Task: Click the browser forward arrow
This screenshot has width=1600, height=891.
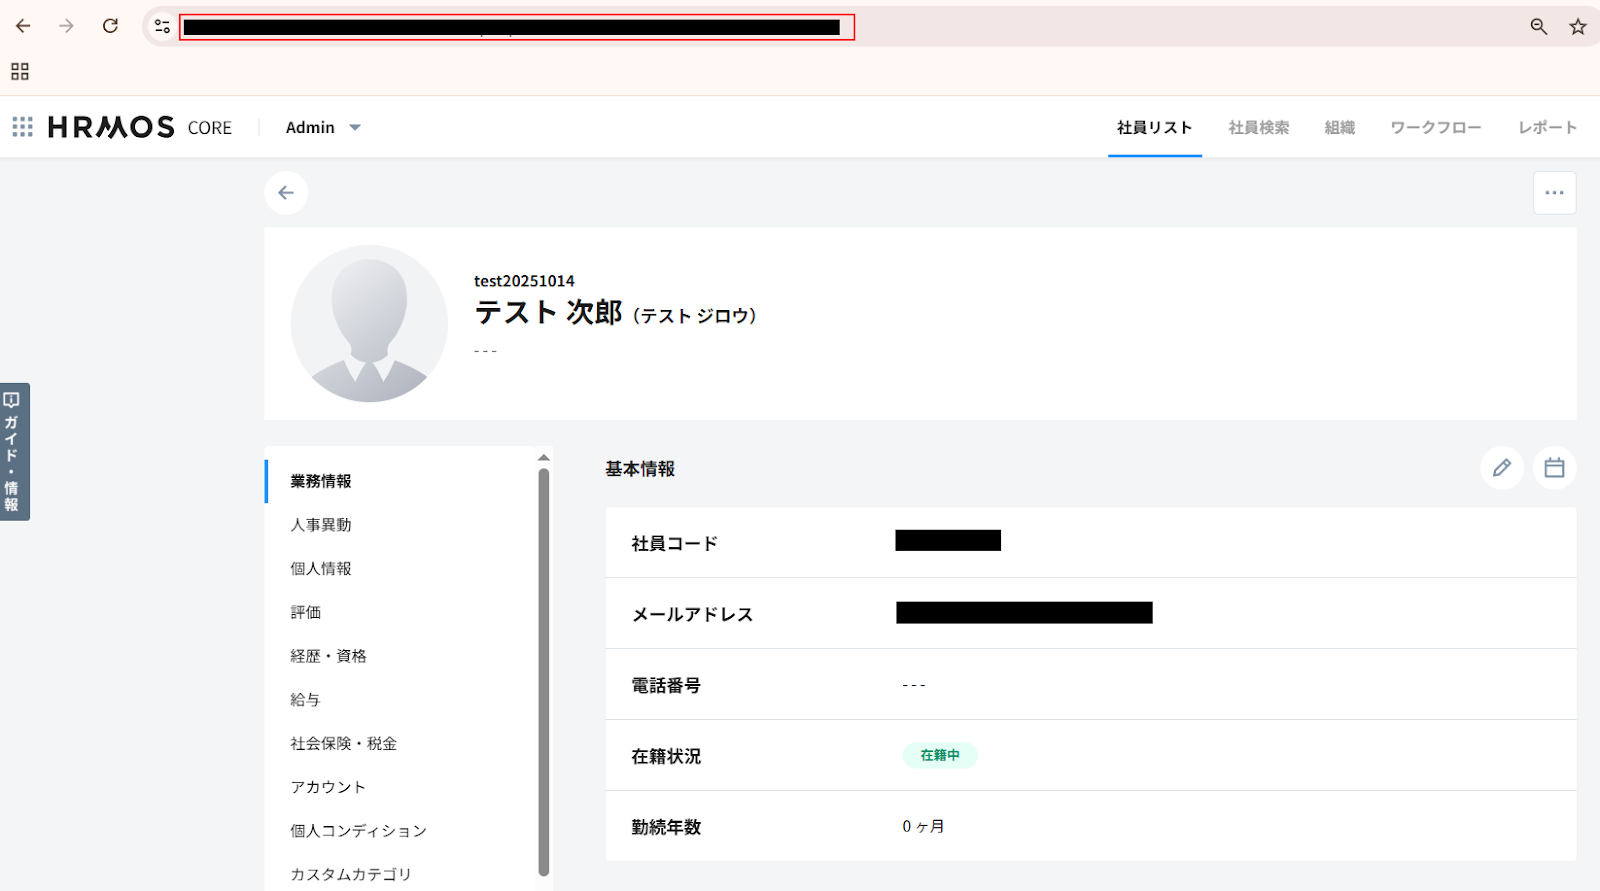Action: (66, 26)
